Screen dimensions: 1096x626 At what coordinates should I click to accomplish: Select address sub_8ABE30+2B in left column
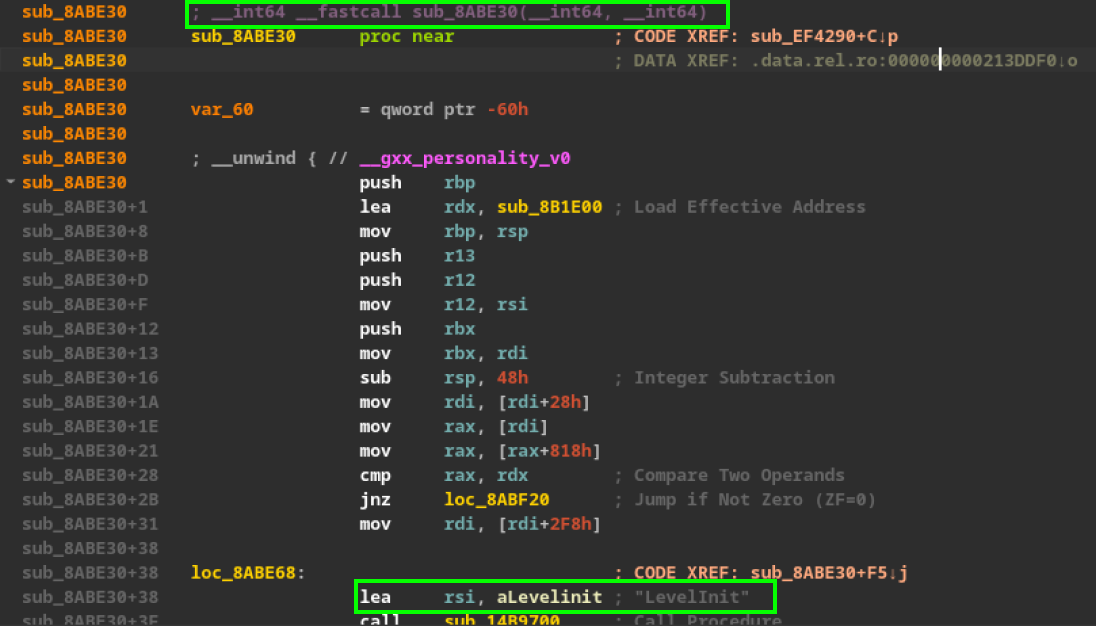[88, 500]
